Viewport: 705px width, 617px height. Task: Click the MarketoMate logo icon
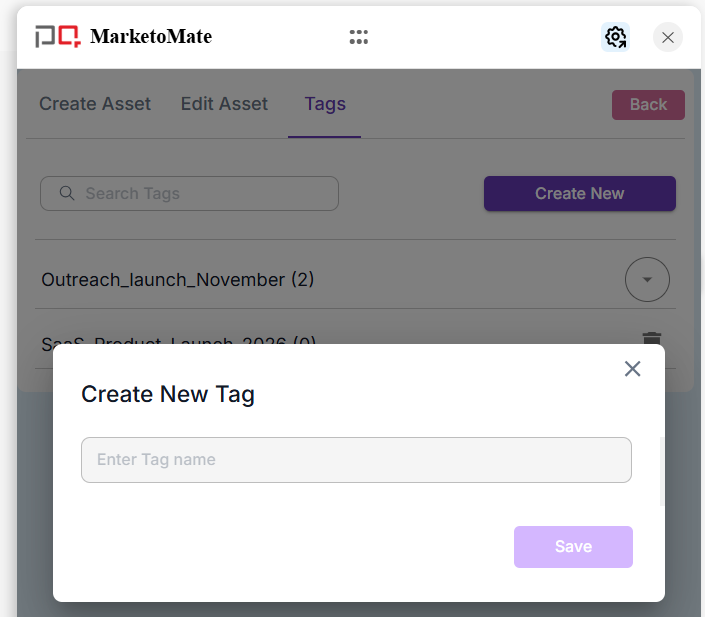[x=58, y=37]
